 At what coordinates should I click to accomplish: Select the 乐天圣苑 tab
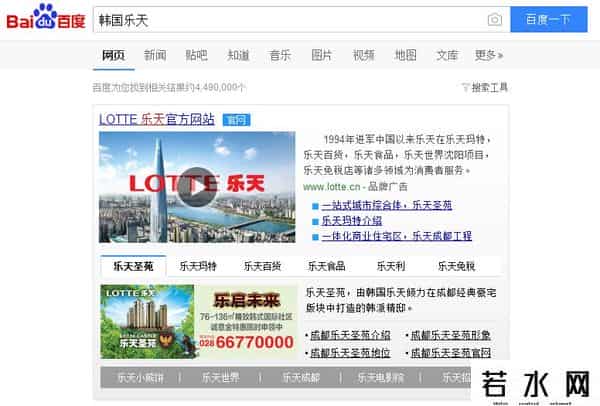[133, 266]
